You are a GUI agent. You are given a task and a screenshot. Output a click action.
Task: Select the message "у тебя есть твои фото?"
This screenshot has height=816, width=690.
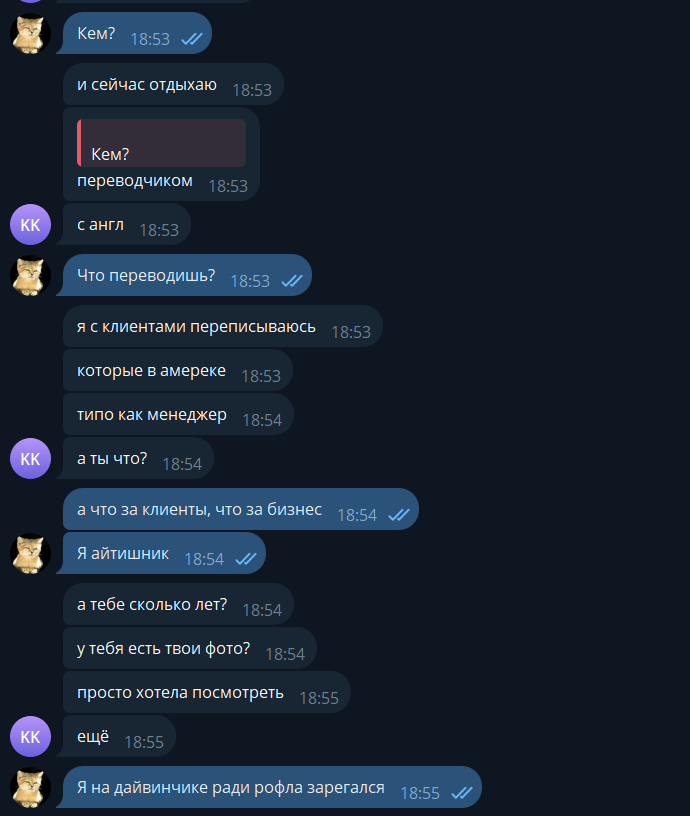coord(190,648)
